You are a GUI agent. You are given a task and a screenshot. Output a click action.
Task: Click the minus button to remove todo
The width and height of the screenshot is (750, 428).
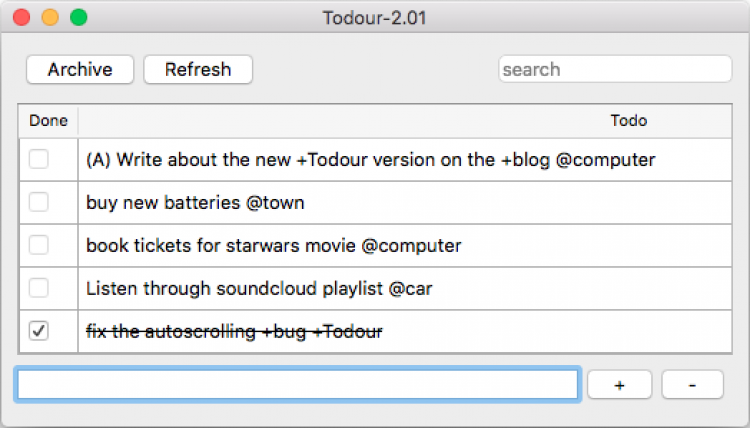(x=692, y=385)
